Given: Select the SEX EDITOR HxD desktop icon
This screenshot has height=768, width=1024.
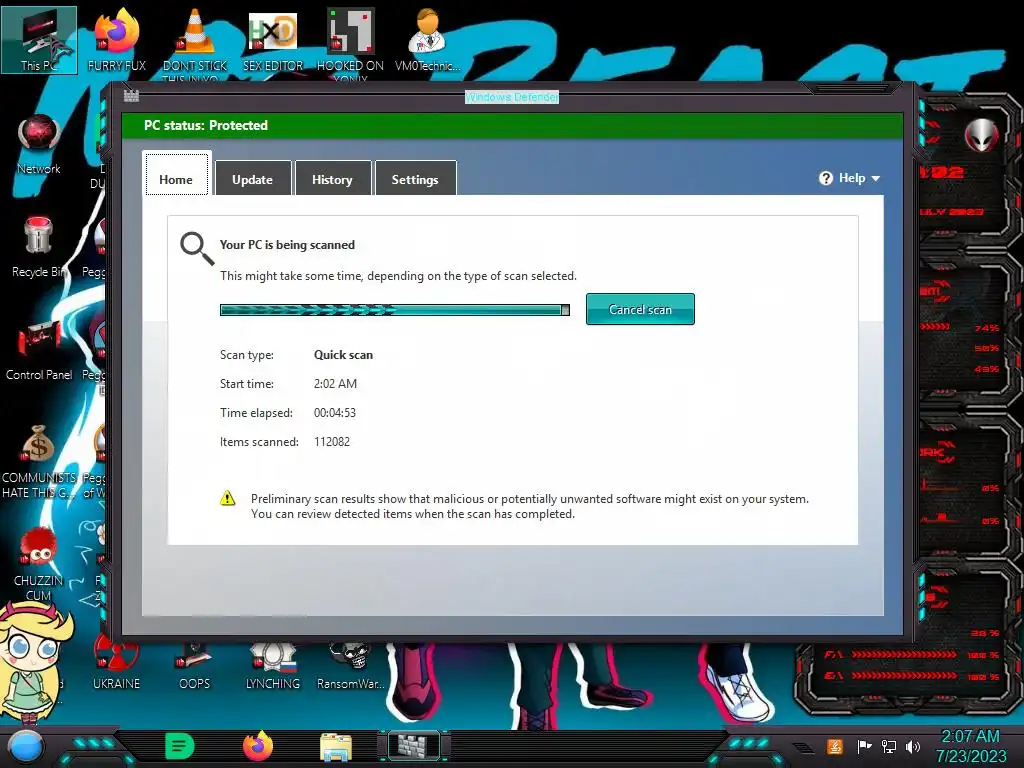Looking at the screenshot, I should click(273, 40).
